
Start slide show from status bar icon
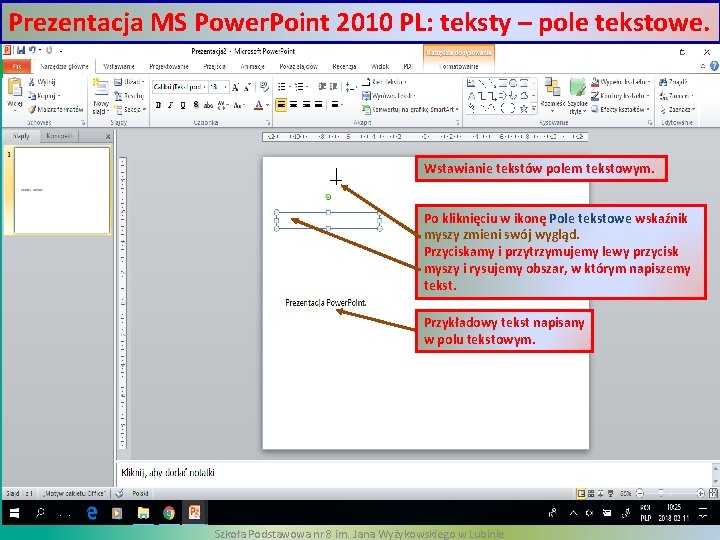coord(610,494)
